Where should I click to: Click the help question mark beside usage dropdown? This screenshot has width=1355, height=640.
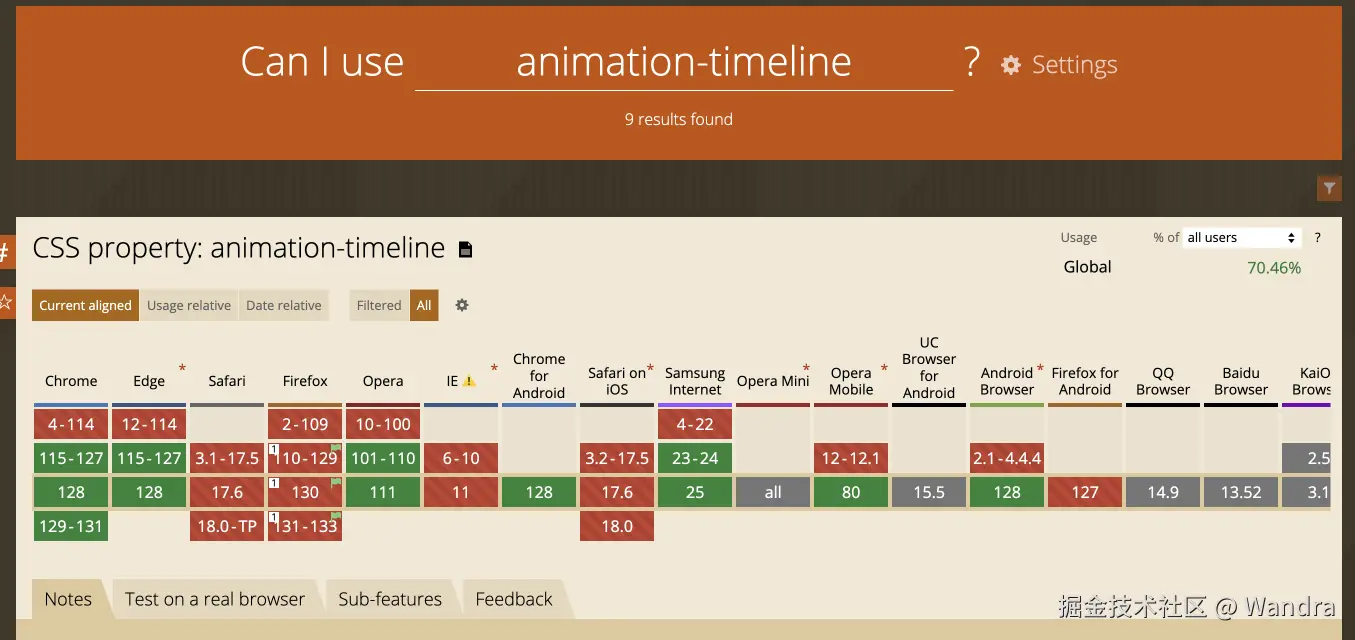[x=1318, y=238]
